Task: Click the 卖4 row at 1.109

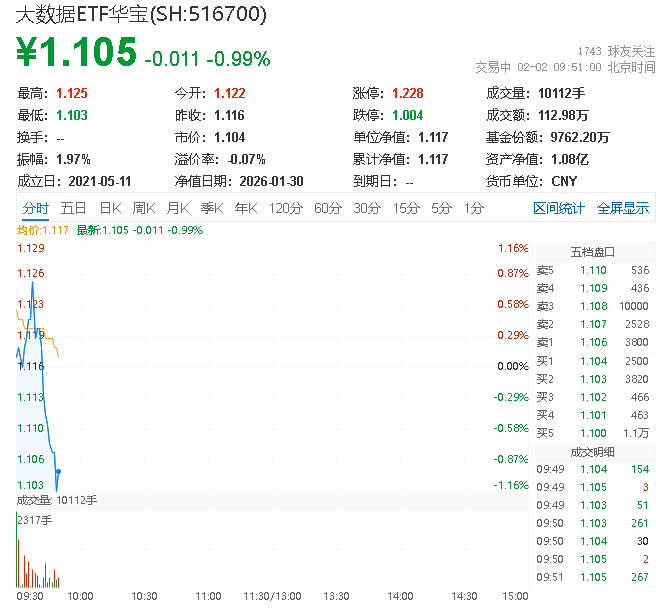Action: click(592, 288)
